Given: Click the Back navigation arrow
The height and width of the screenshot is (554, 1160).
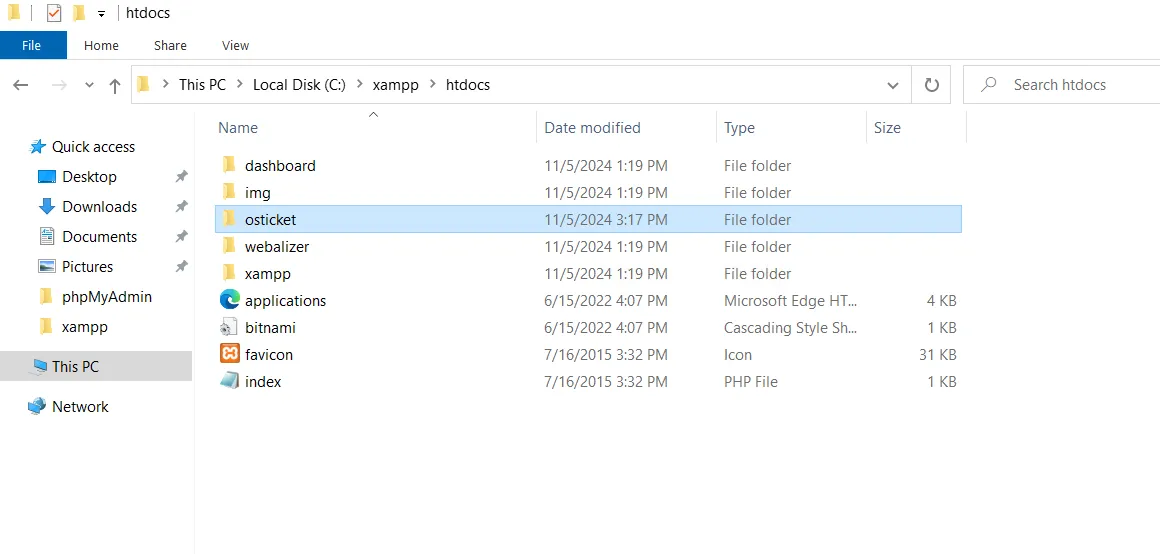Looking at the screenshot, I should 21,85.
